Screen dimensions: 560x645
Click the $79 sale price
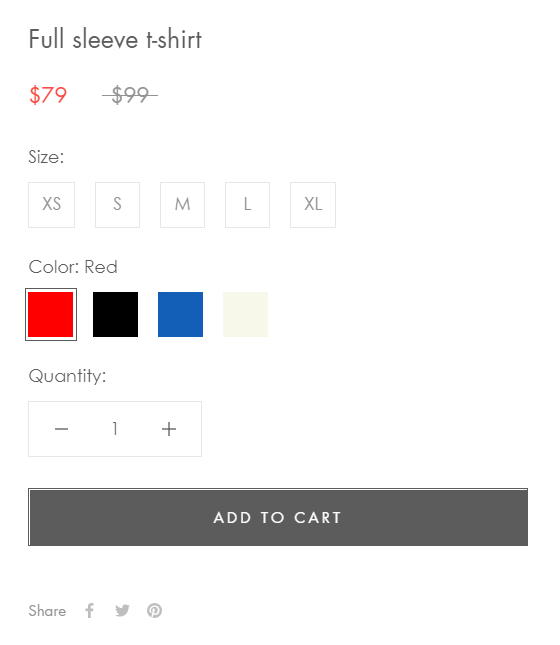(48, 95)
